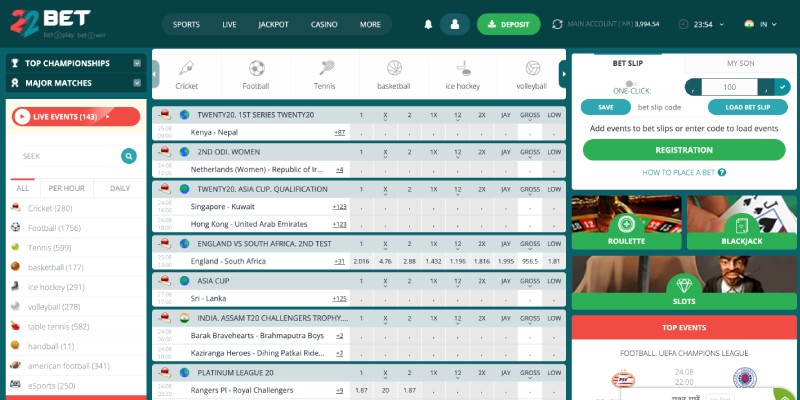Expand X market dropdown in Twenty20 1st Series header
This screenshot has height=400, width=800.
[x=385, y=116]
